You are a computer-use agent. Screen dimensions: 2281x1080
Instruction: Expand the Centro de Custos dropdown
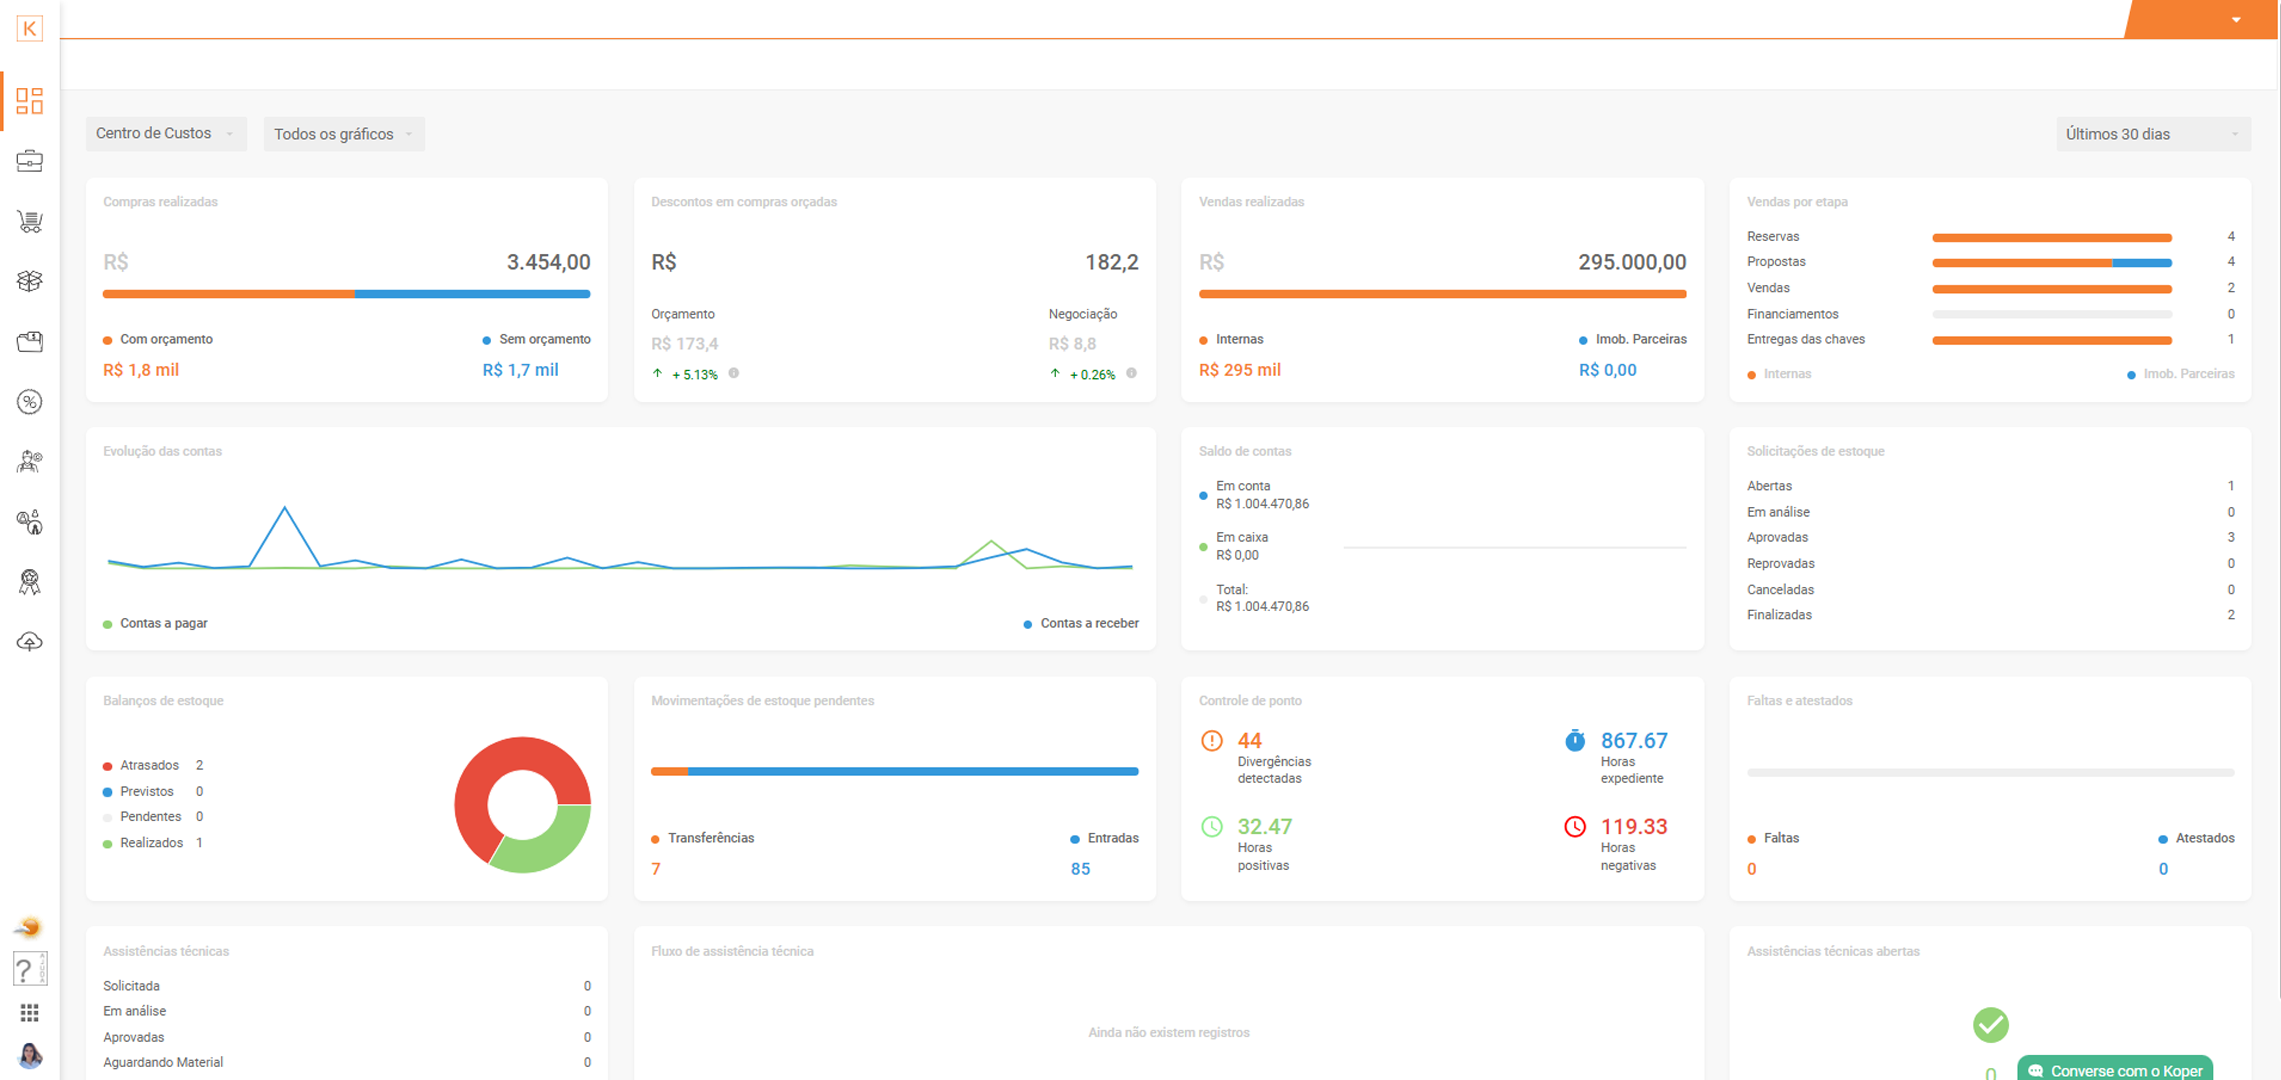[x=165, y=134]
